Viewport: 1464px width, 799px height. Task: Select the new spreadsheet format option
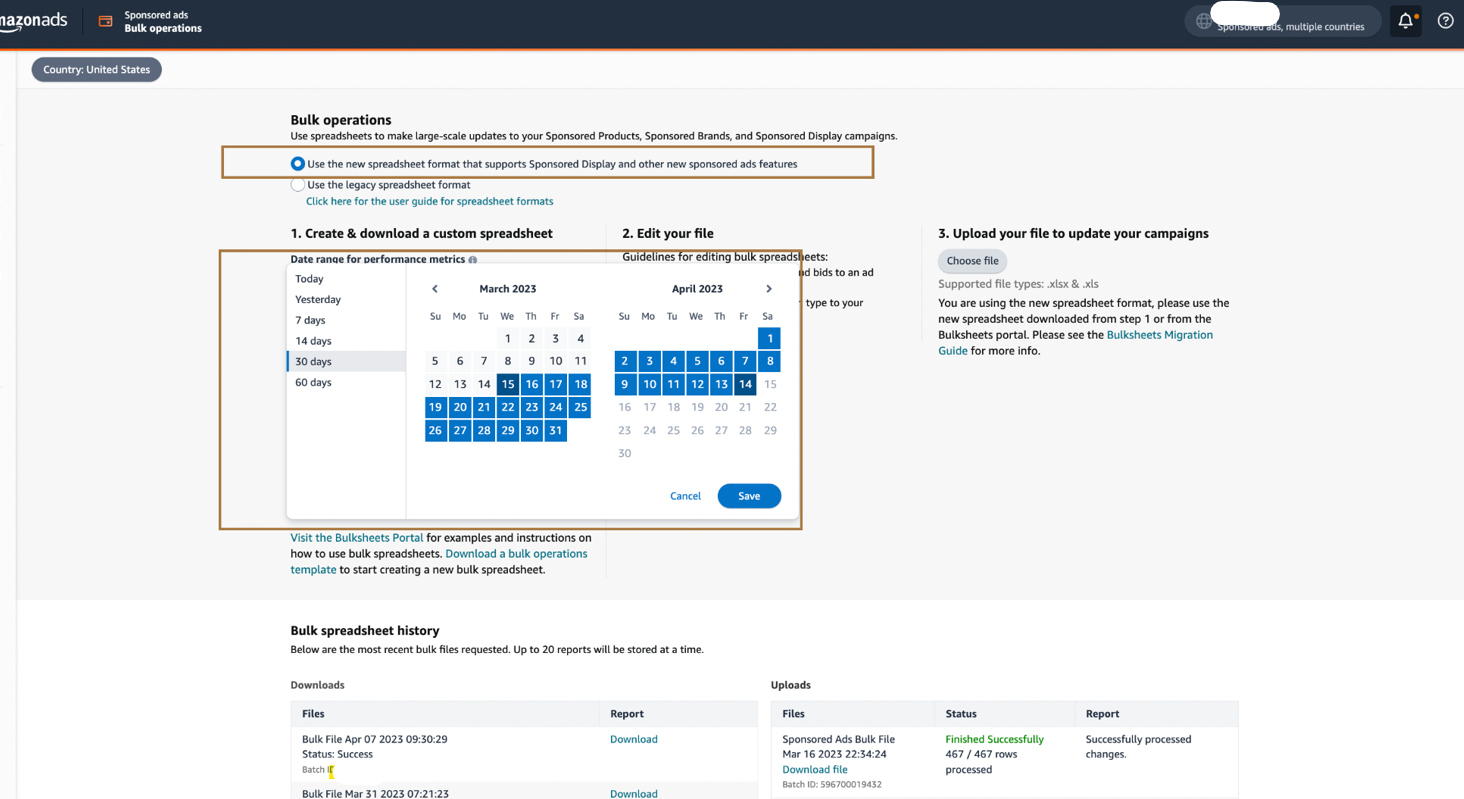(297, 164)
